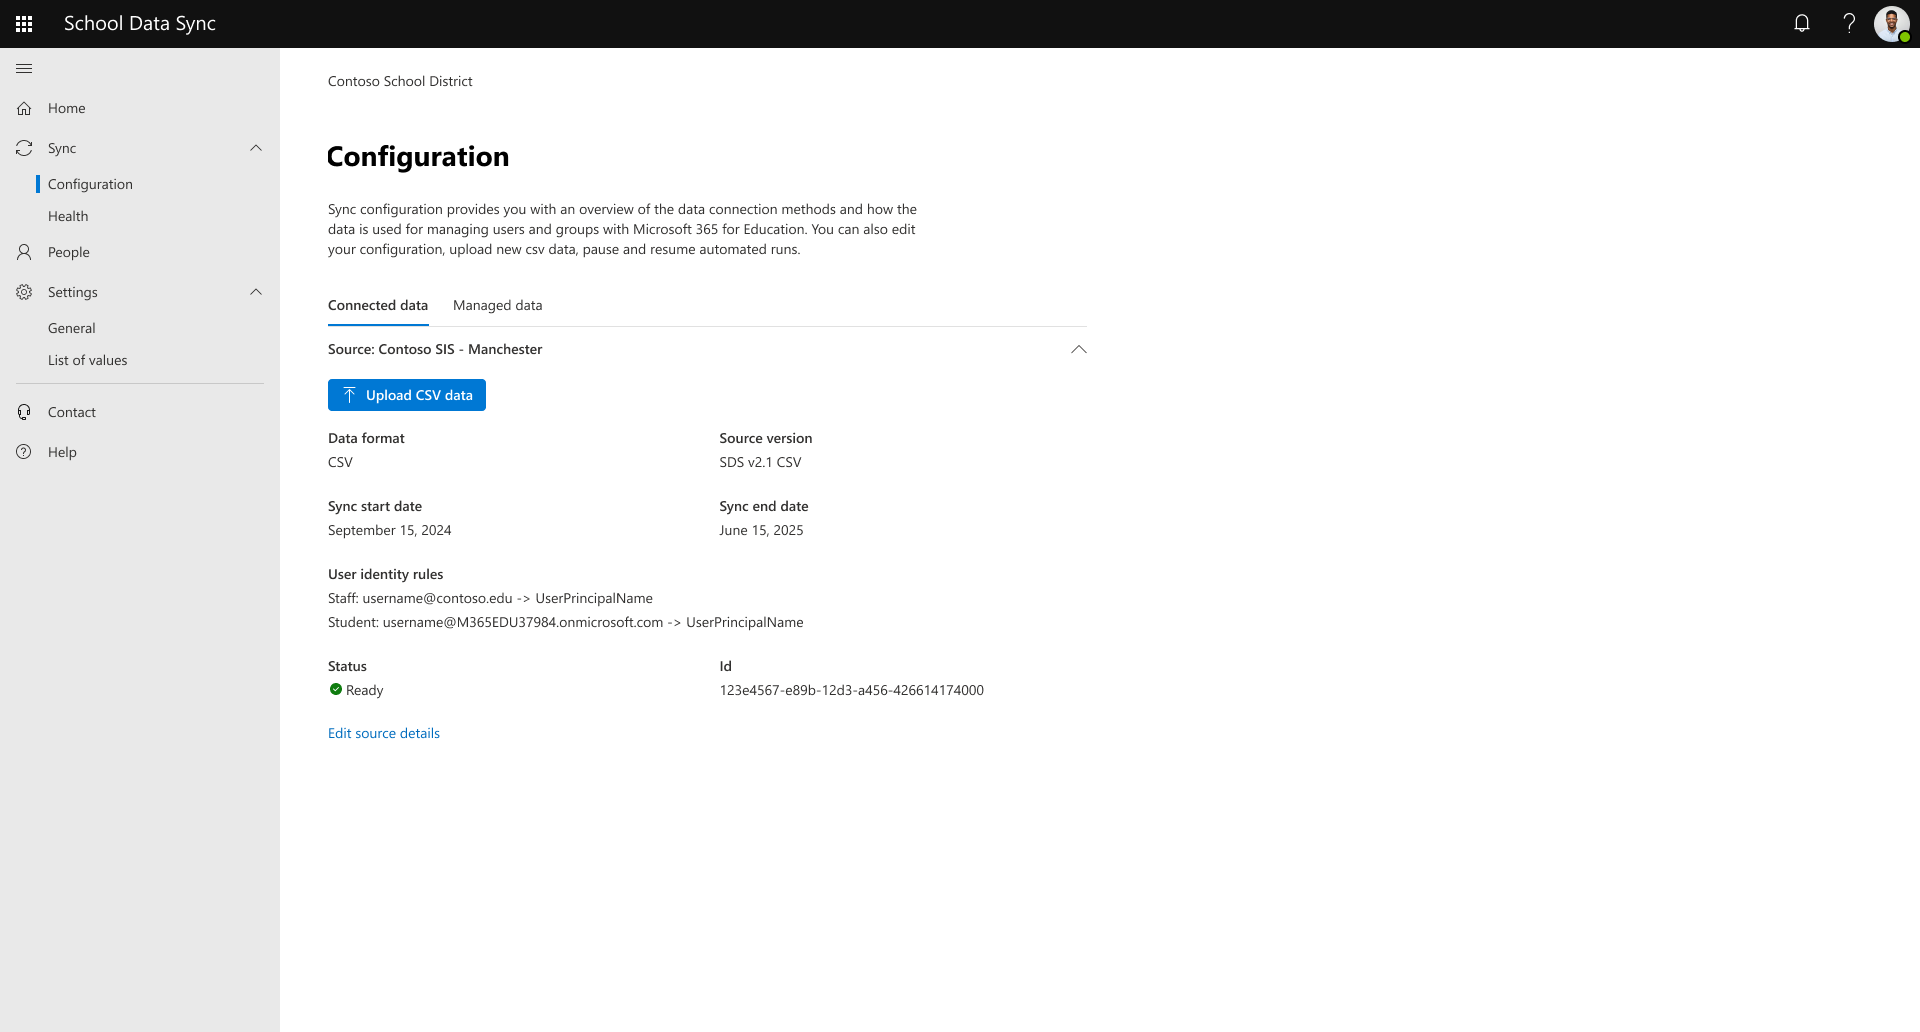This screenshot has height=1032, width=1920.
Task: Click the Sync circular arrows icon
Action: pos(24,148)
